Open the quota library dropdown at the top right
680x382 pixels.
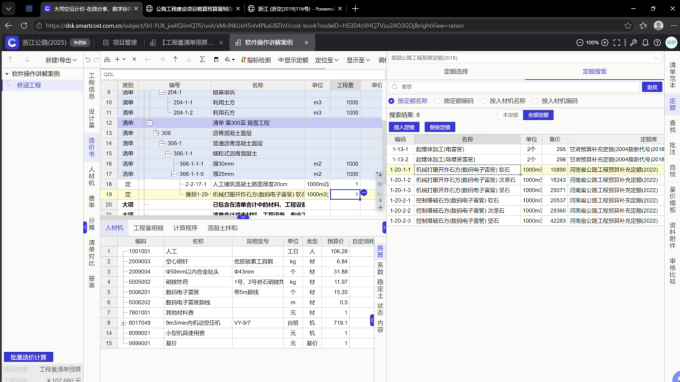525,58
